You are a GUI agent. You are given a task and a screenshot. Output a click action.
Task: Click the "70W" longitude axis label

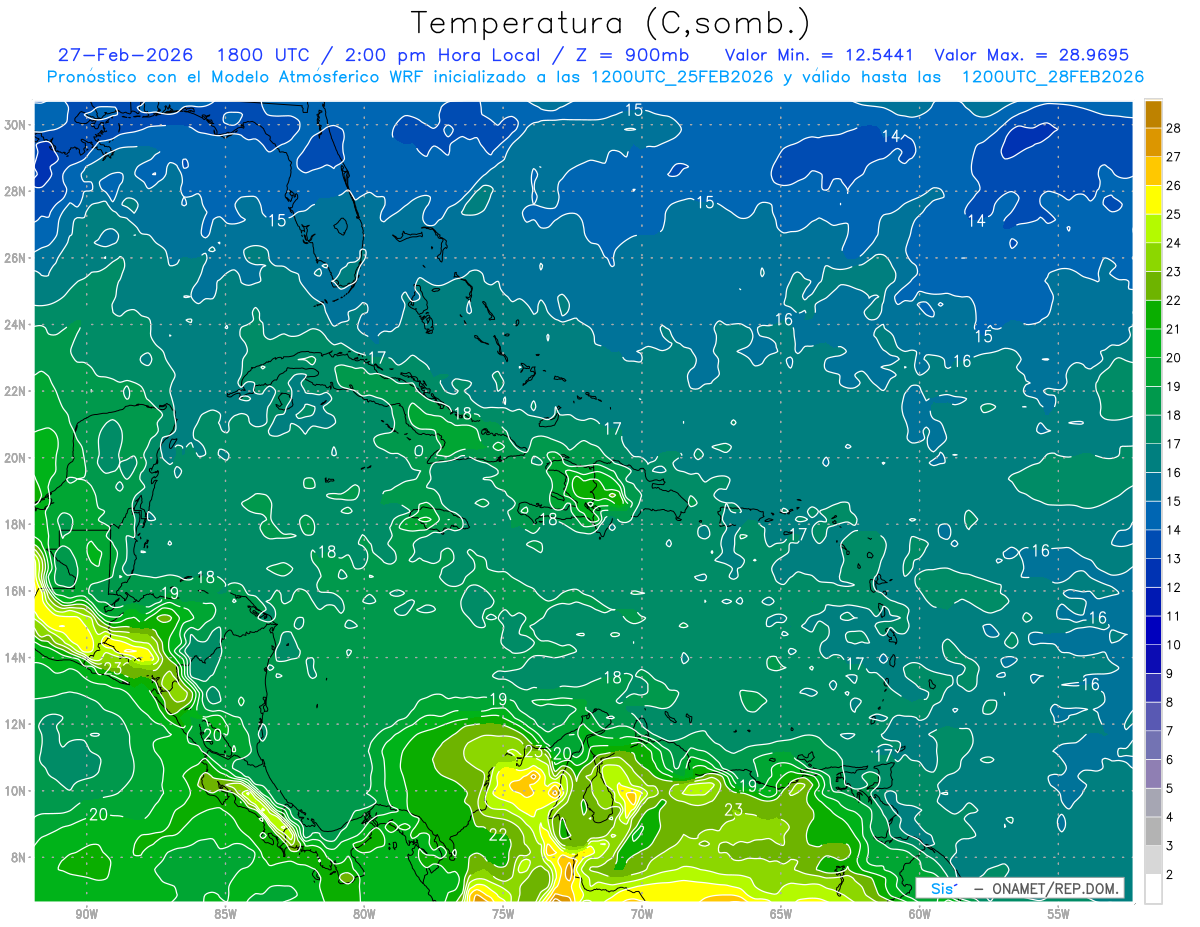point(642,914)
